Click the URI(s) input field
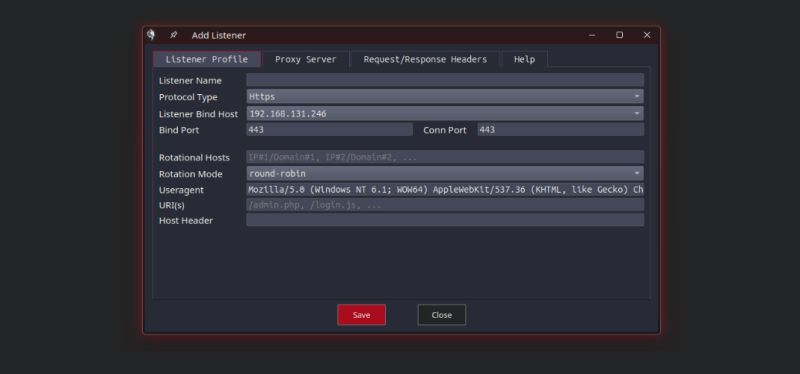The width and height of the screenshot is (800, 374). (445, 205)
